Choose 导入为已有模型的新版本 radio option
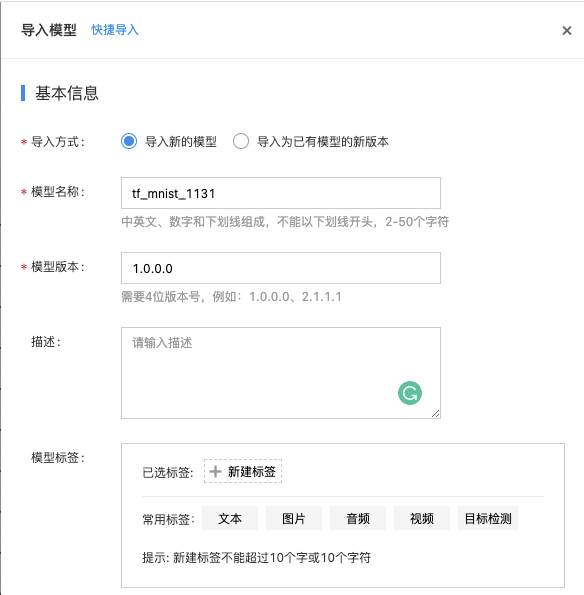This screenshot has width=584, height=595. tap(241, 141)
